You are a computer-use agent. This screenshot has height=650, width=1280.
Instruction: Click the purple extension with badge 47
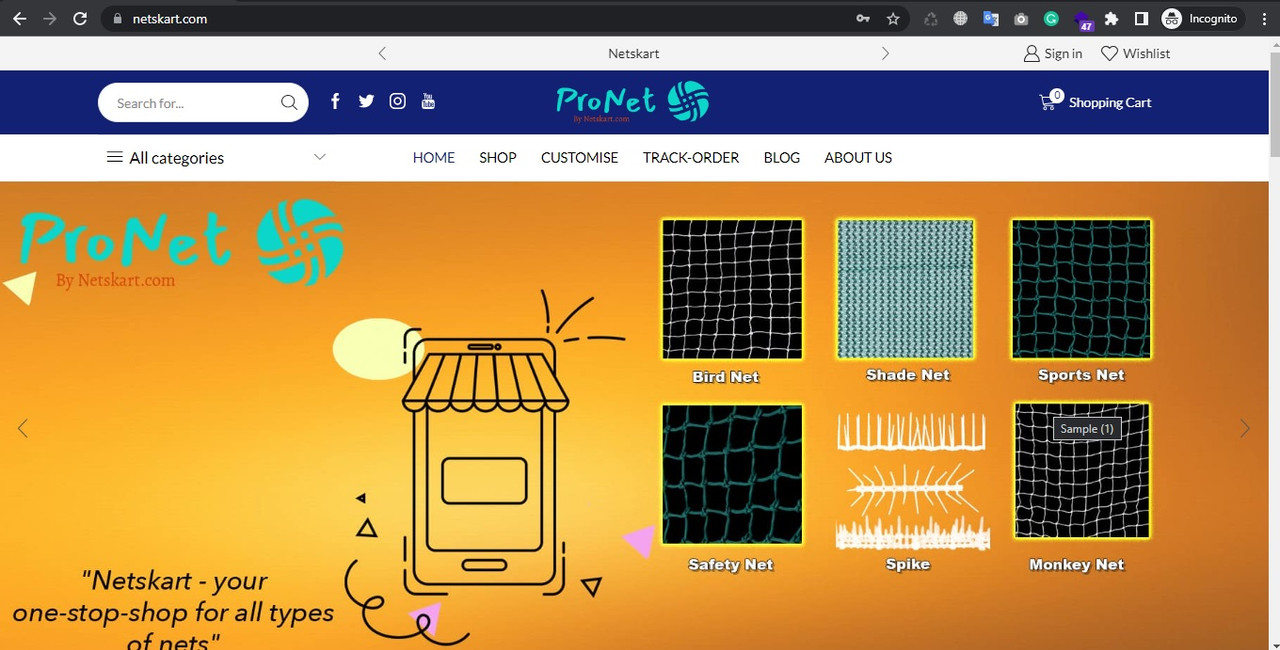[x=1083, y=20]
